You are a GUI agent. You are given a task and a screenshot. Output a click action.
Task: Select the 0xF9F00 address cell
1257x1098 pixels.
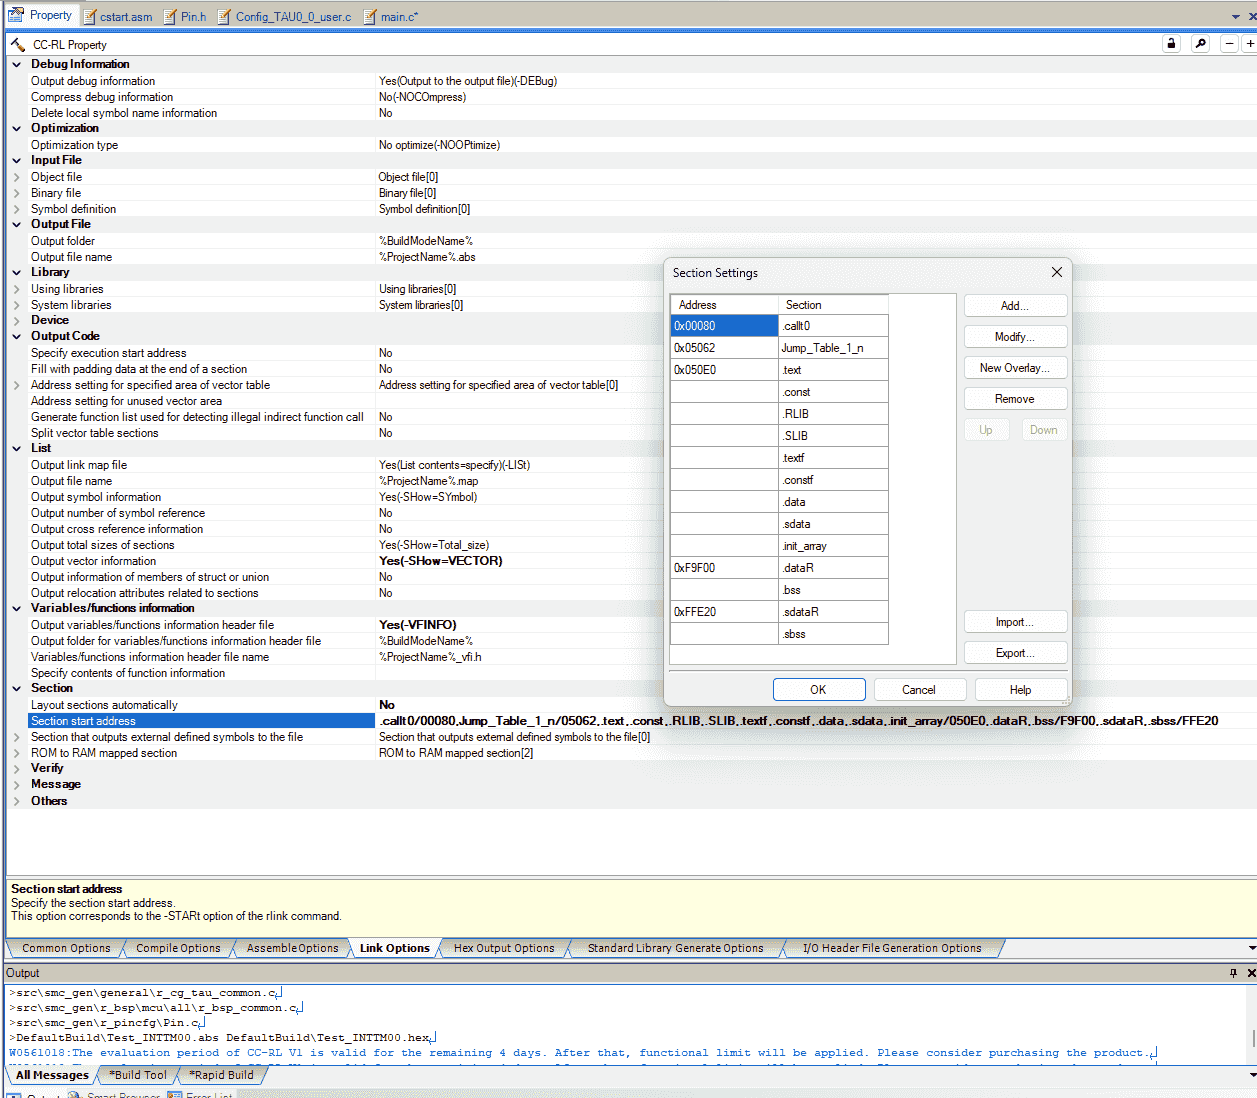[x=723, y=568]
